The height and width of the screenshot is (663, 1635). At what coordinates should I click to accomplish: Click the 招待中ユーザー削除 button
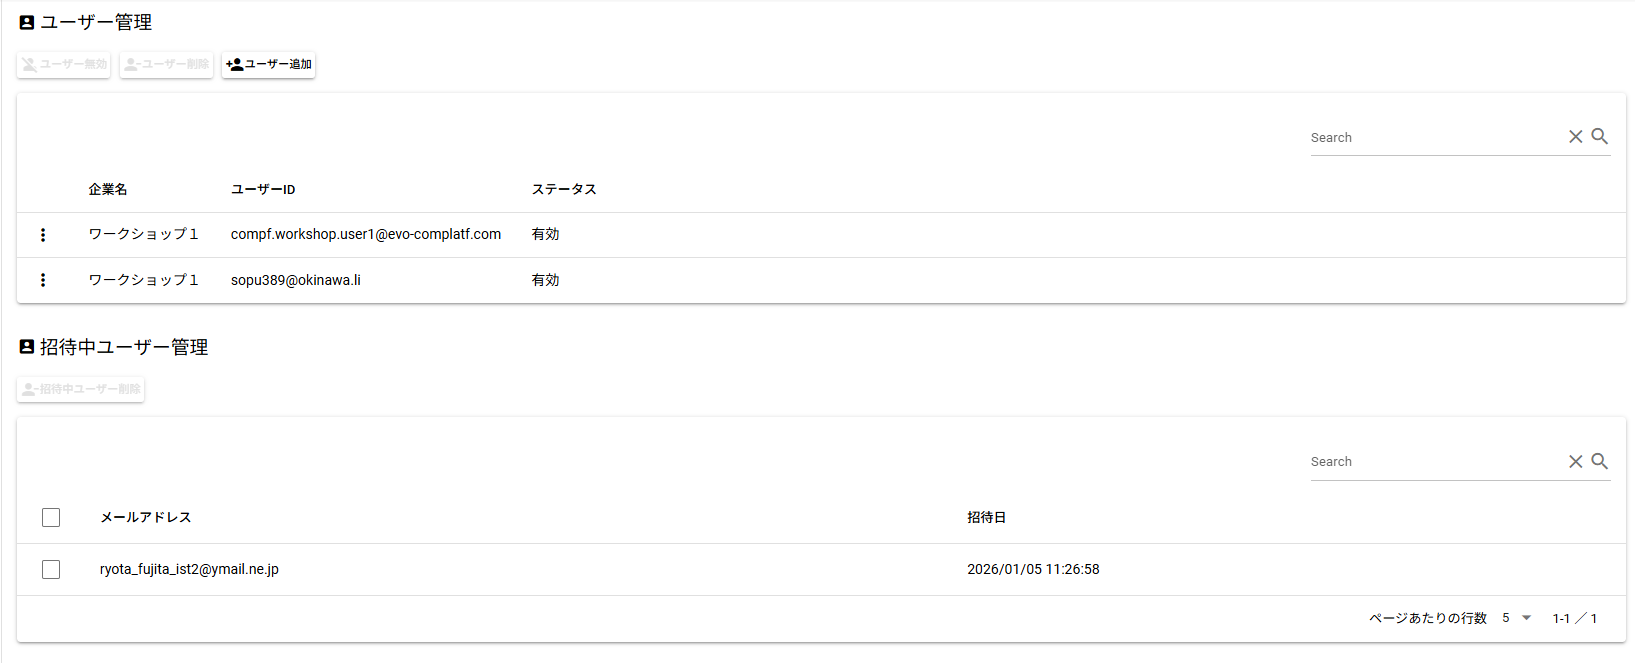(81, 389)
